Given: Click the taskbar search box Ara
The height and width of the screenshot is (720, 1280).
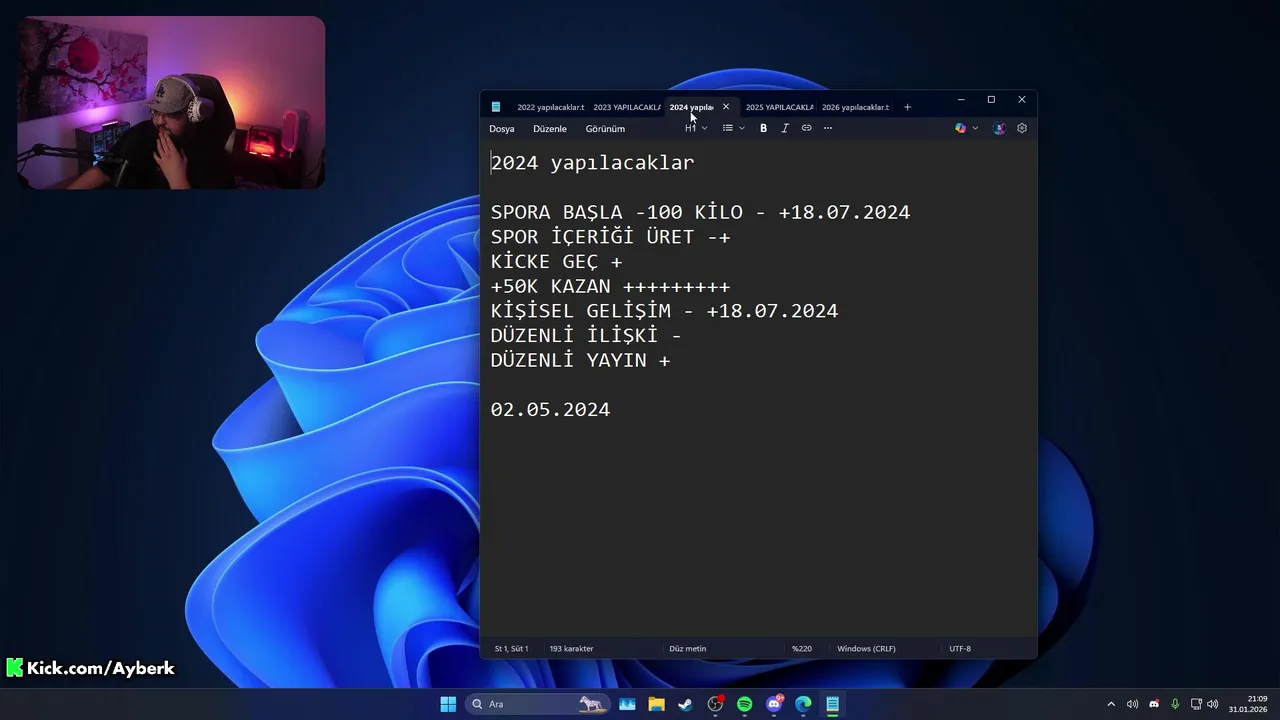Looking at the screenshot, I should [538, 704].
